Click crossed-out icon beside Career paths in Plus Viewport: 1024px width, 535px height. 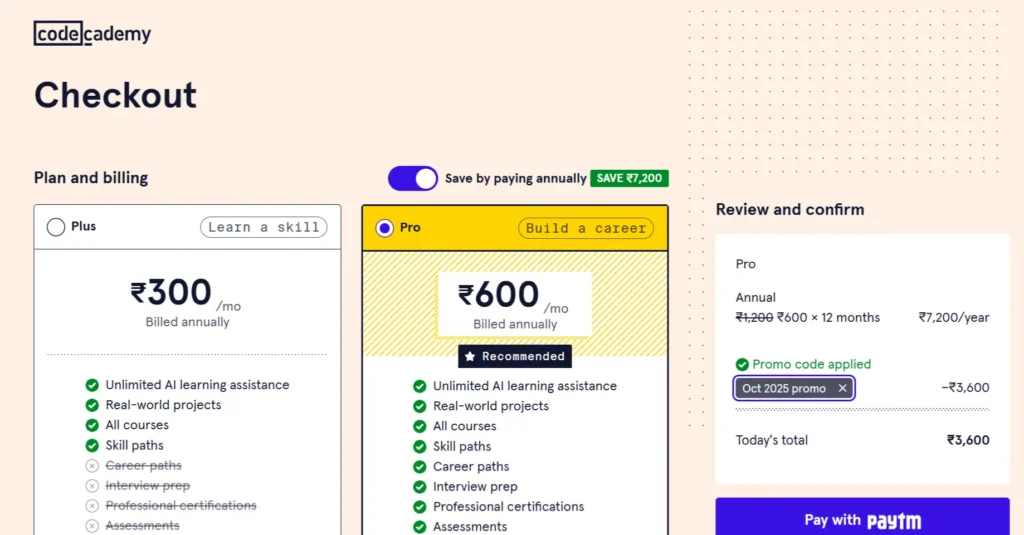[x=92, y=466]
